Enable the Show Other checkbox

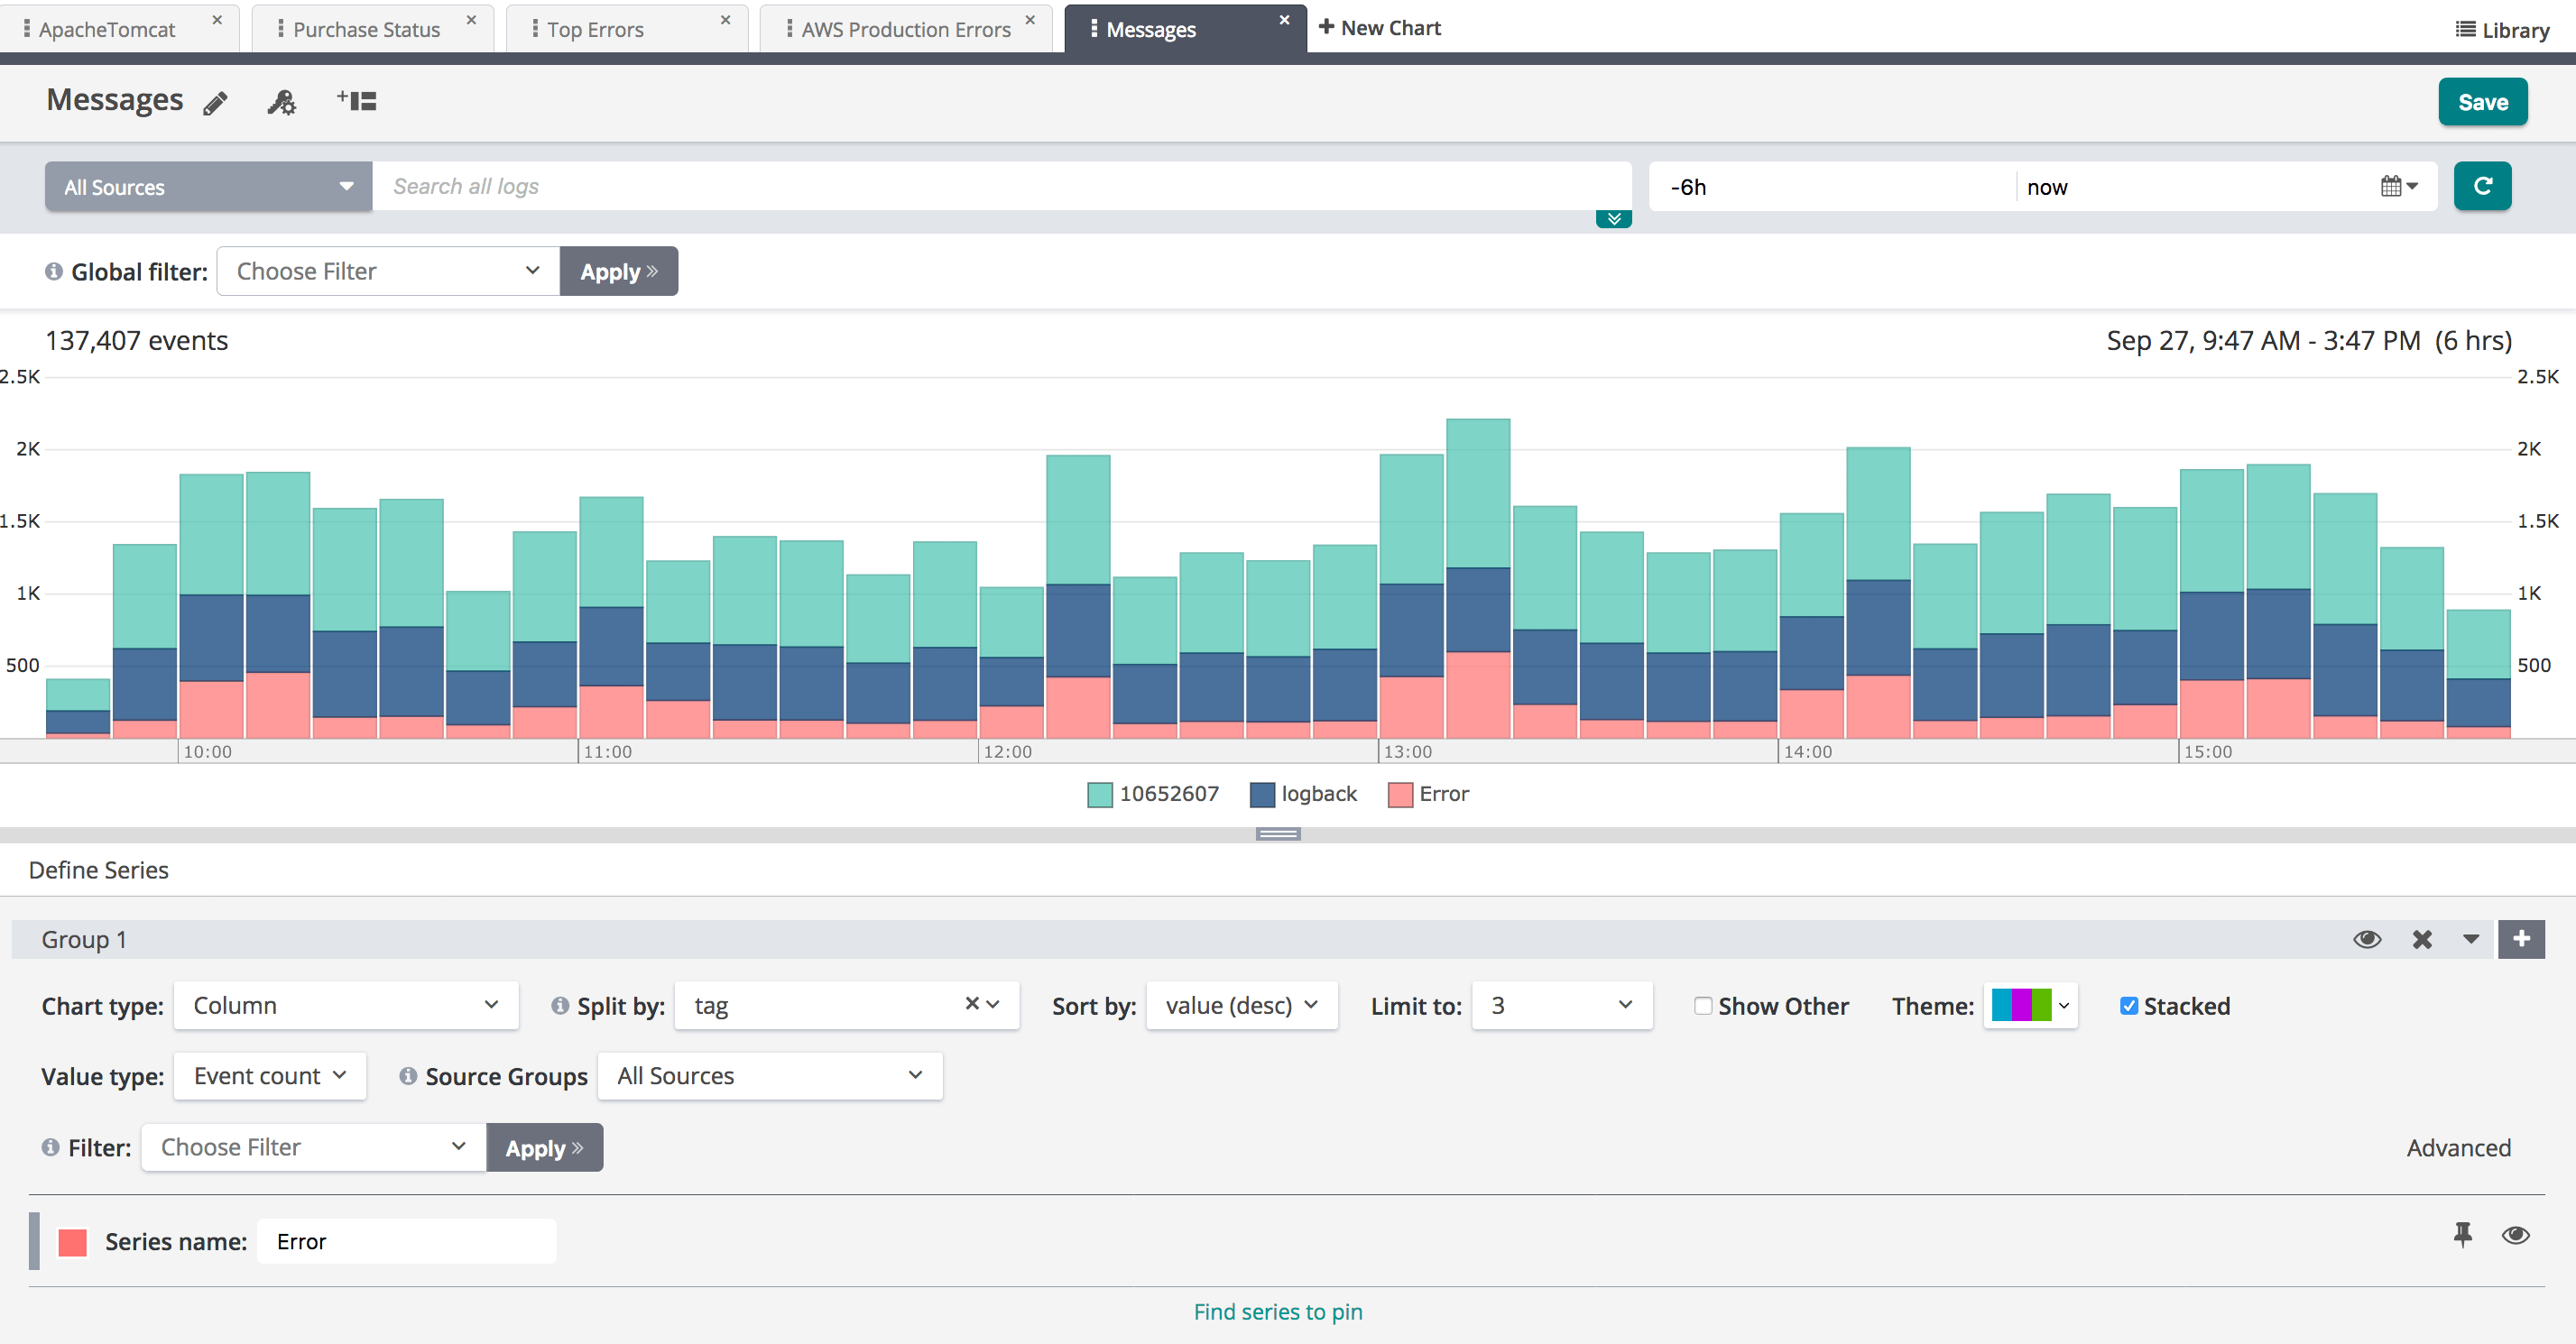1703,1006
